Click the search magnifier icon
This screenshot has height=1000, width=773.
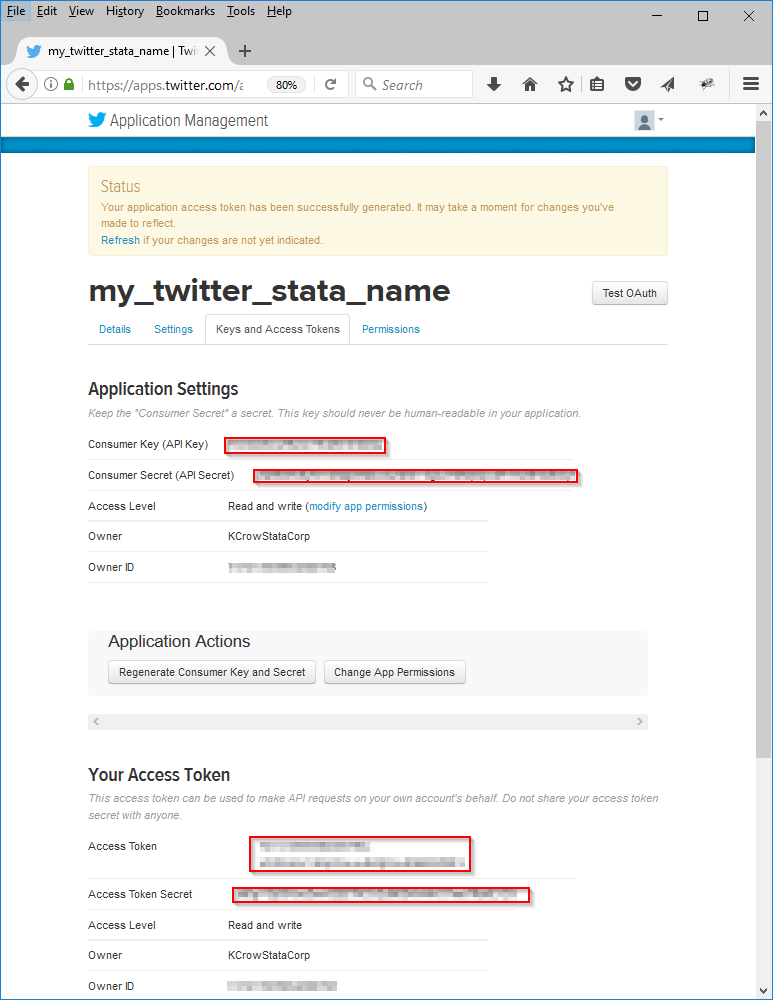coord(369,84)
